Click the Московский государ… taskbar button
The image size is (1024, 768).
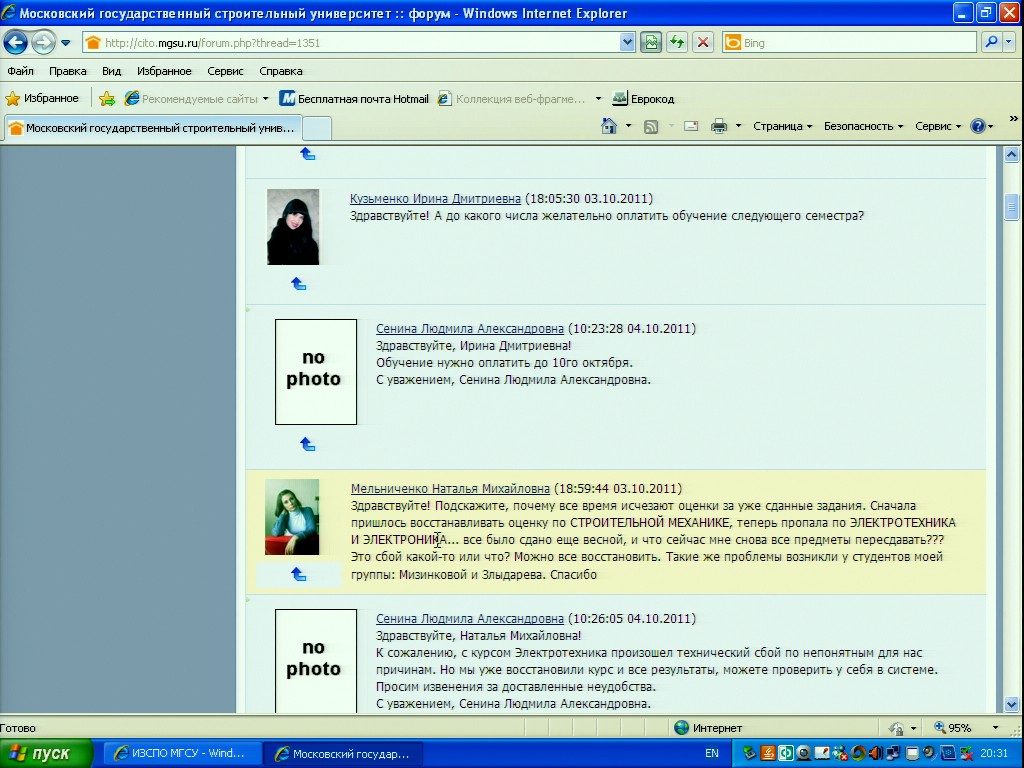[x=343, y=754]
